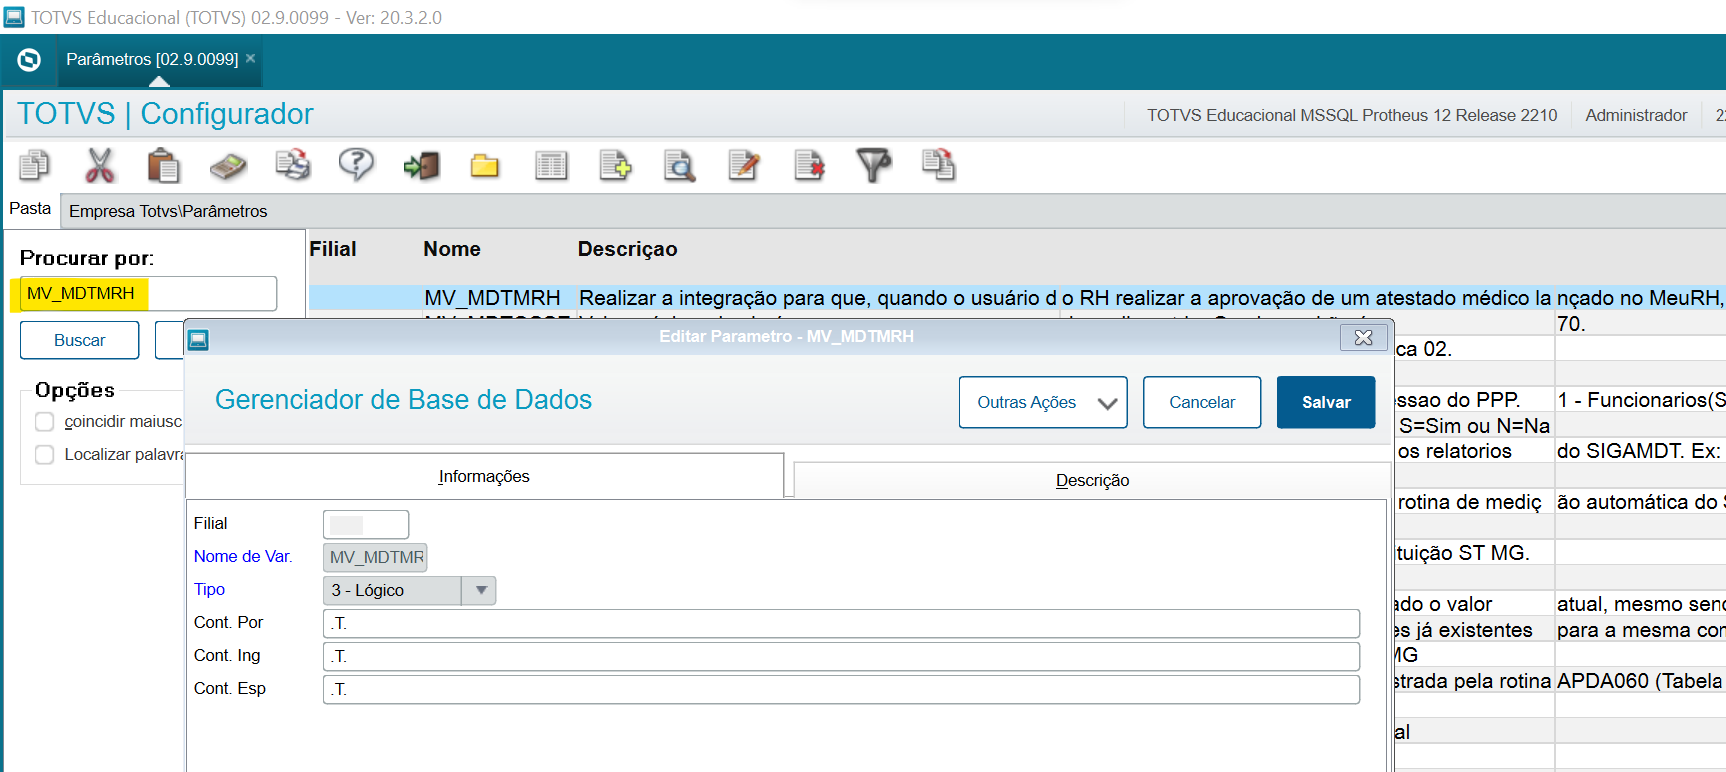Viewport: 1726px width, 772px height.
Task: Click the Nome de Var. field
Action: coord(375,557)
